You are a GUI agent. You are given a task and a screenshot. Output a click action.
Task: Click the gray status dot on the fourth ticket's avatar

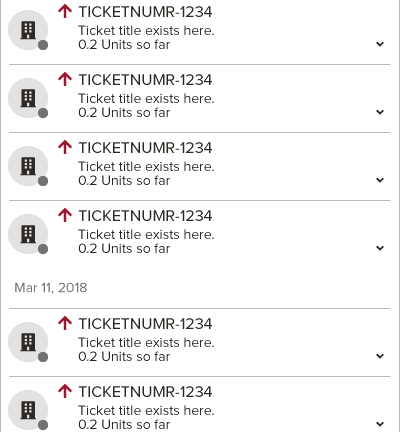[x=43, y=249]
